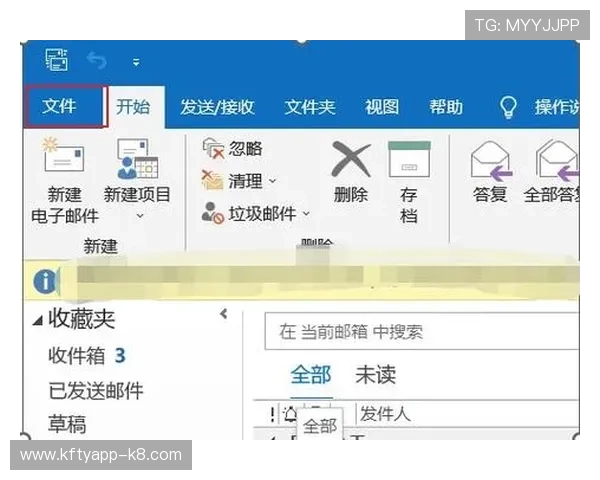
Task: Click the 全部答复 reply-all icon
Action: tap(558, 161)
